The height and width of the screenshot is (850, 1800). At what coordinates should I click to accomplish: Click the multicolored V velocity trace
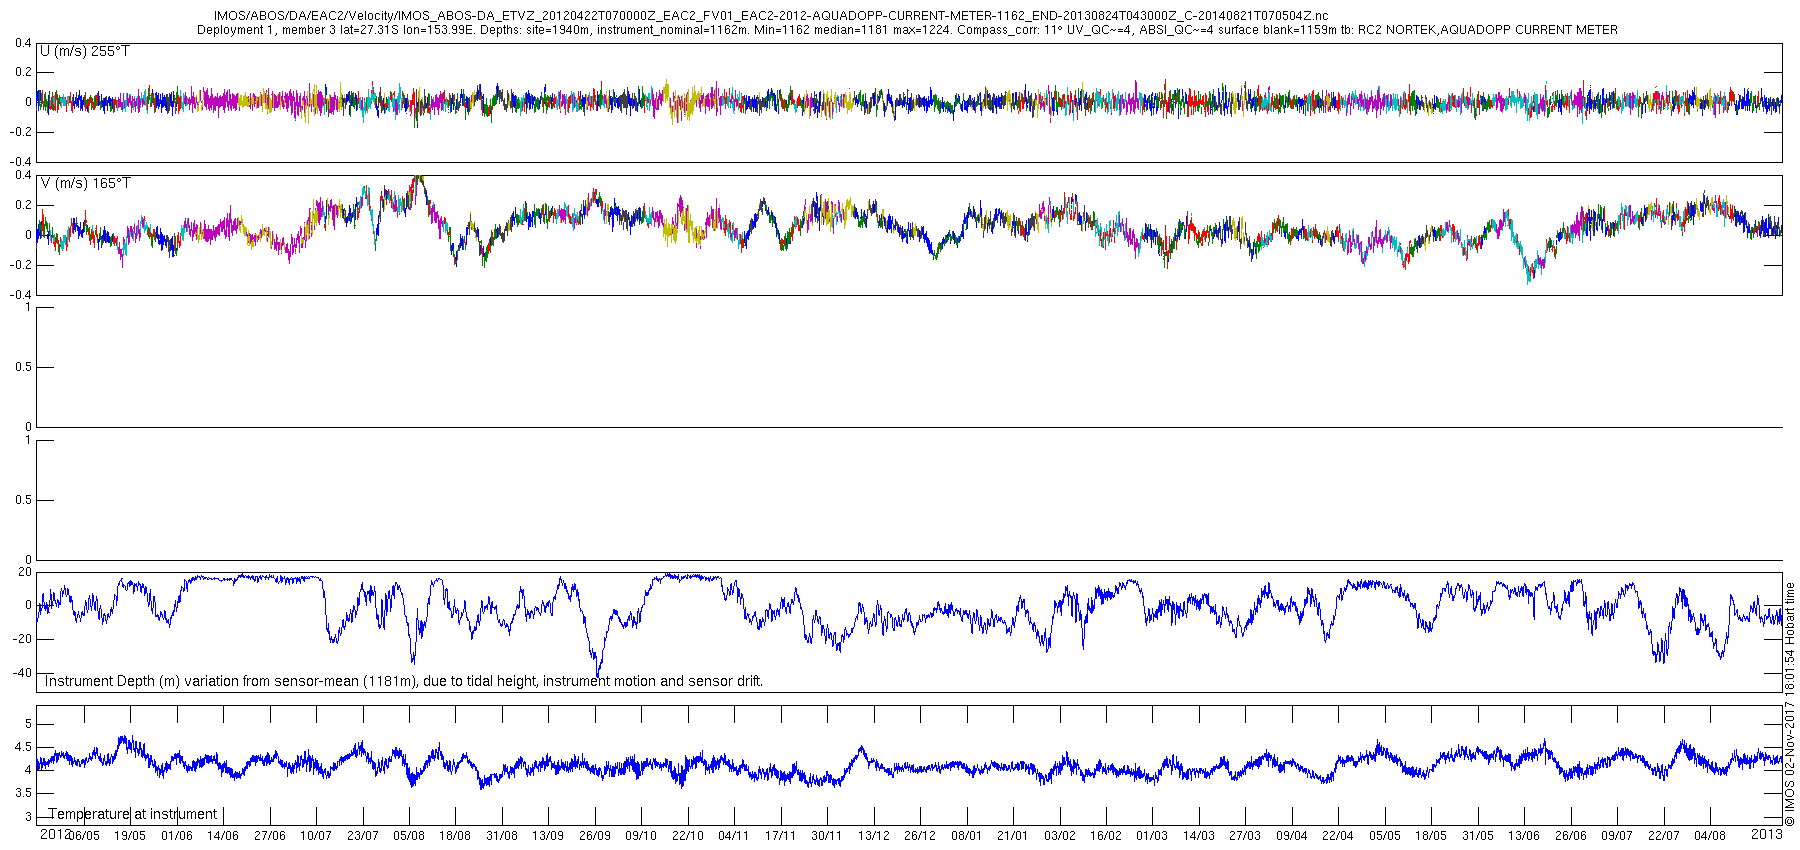910,230
